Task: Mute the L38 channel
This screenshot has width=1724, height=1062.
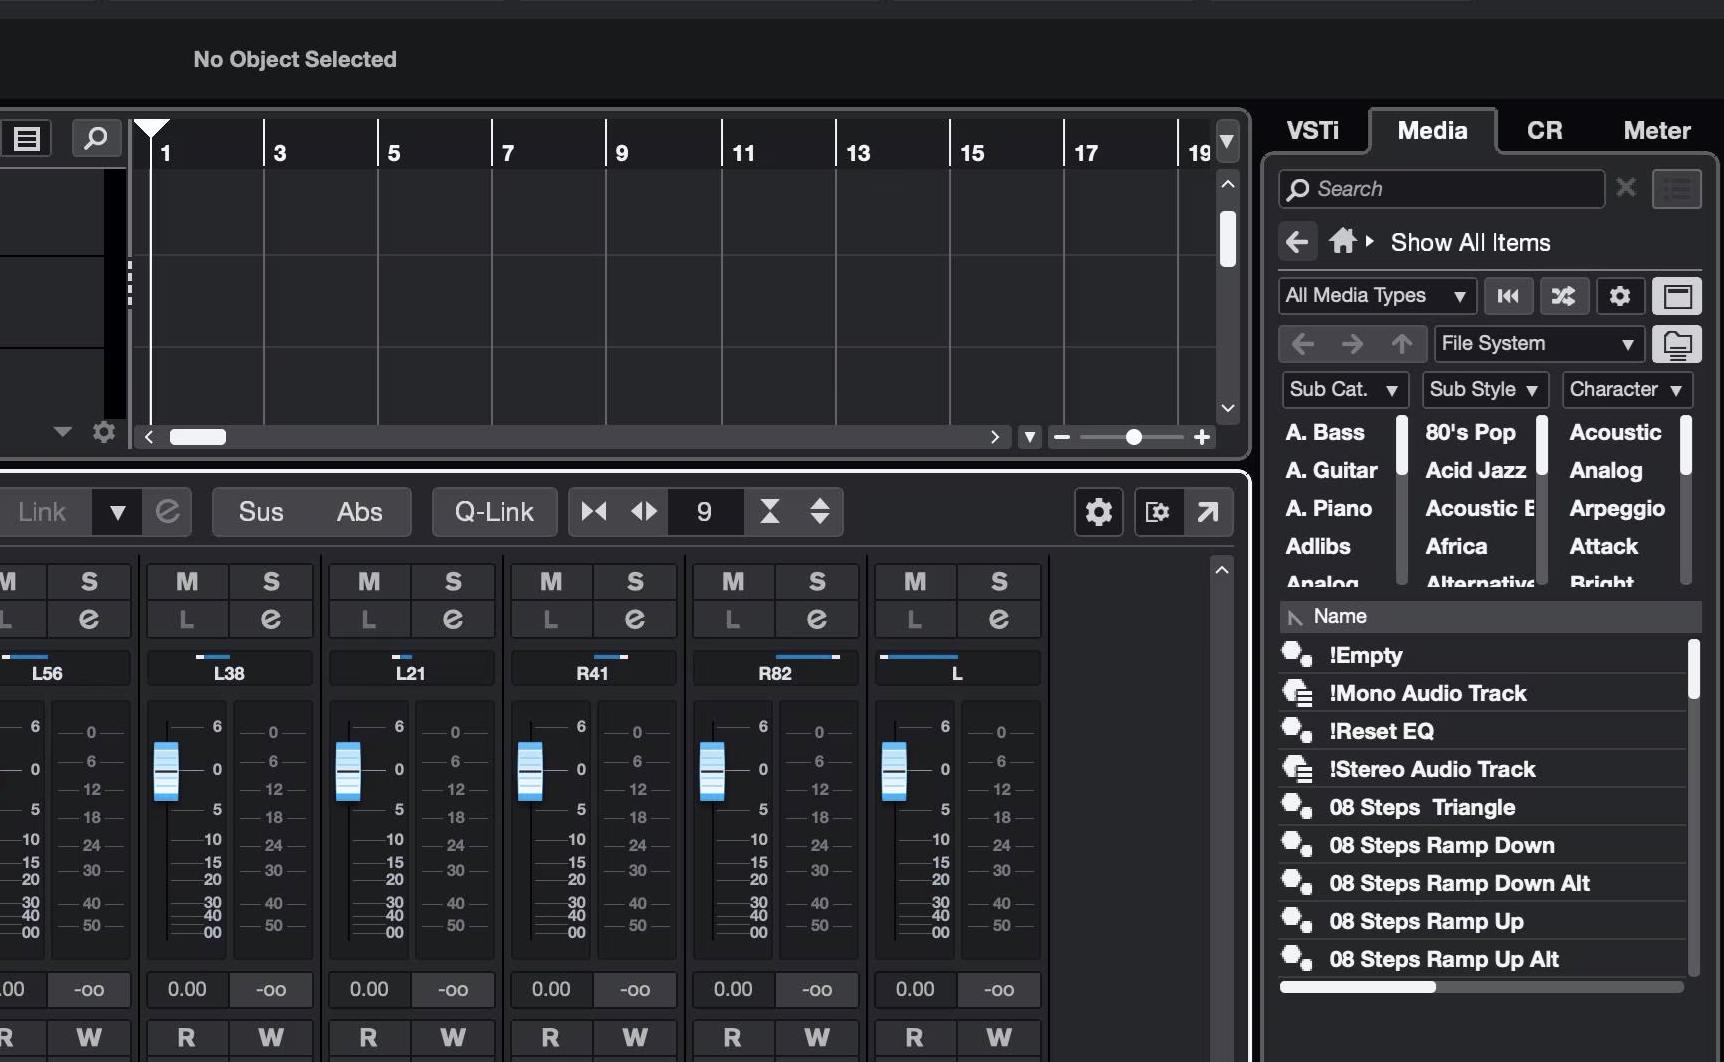Action: pyautogui.click(x=187, y=581)
